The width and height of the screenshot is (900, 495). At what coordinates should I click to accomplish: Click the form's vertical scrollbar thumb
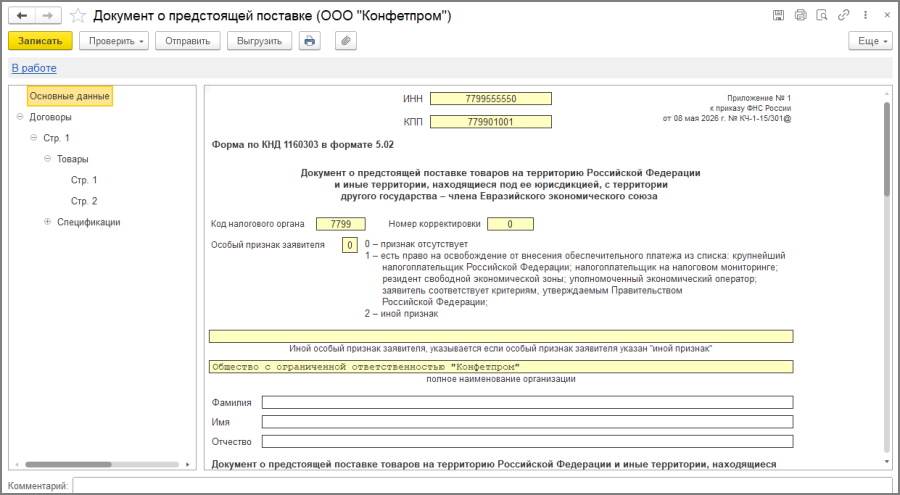(887, 149)
